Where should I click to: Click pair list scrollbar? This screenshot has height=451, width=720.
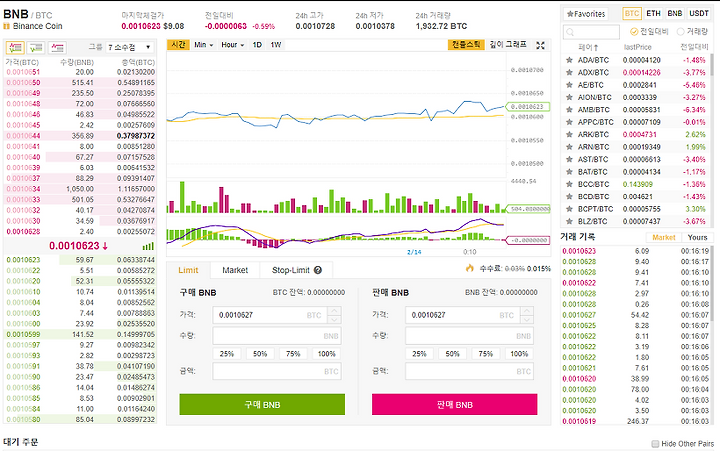click(712, 64)
